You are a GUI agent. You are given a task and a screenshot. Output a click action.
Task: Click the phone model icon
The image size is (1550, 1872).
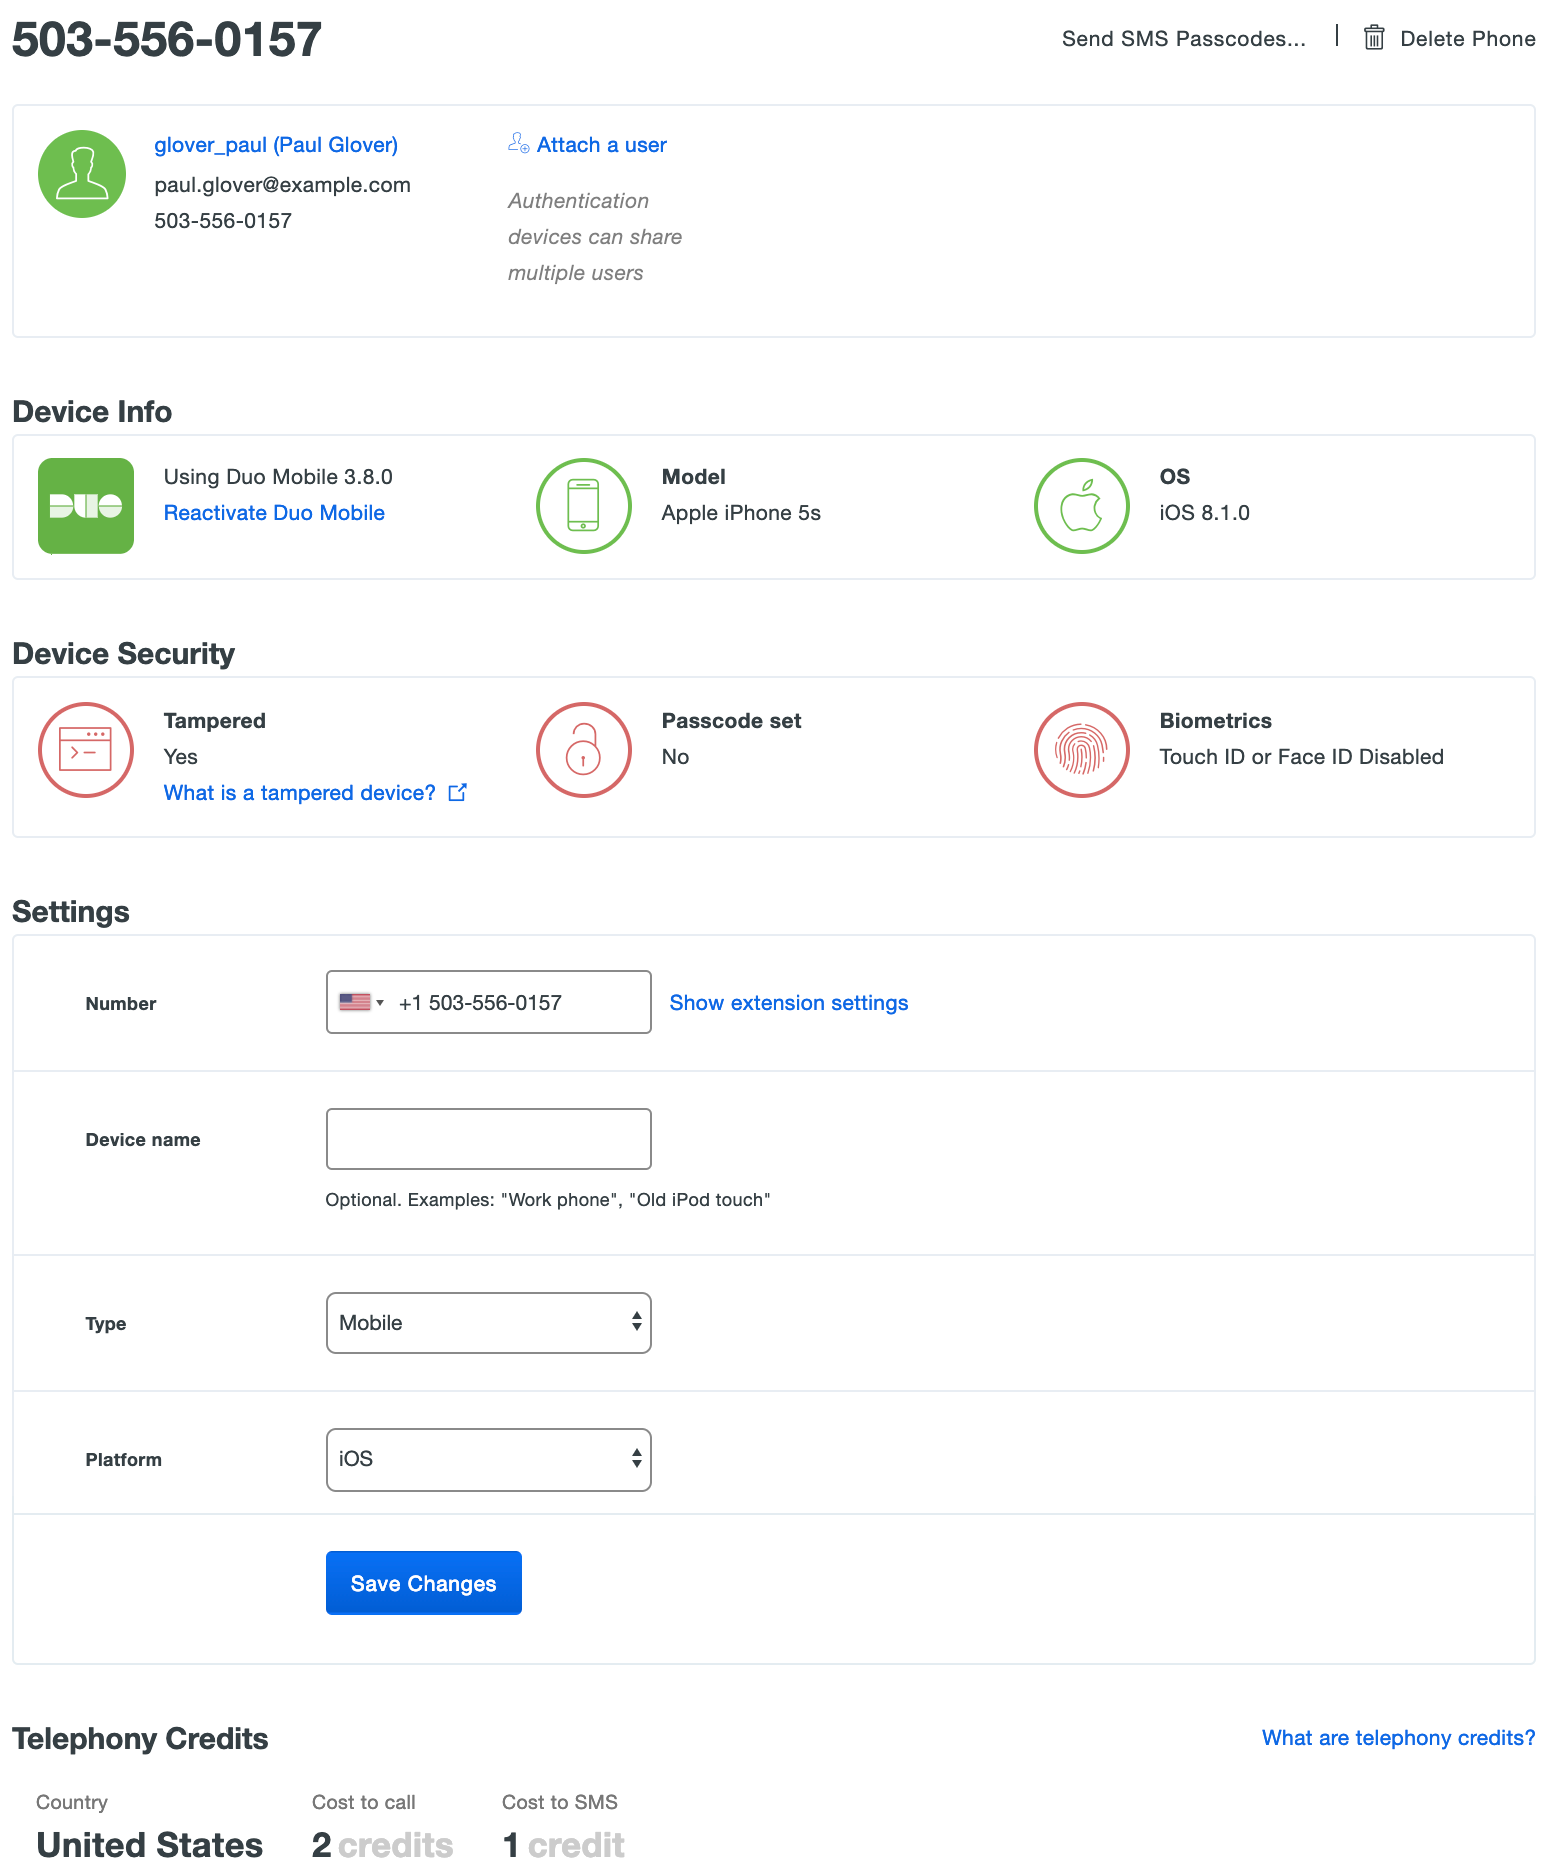click(583, 506)
